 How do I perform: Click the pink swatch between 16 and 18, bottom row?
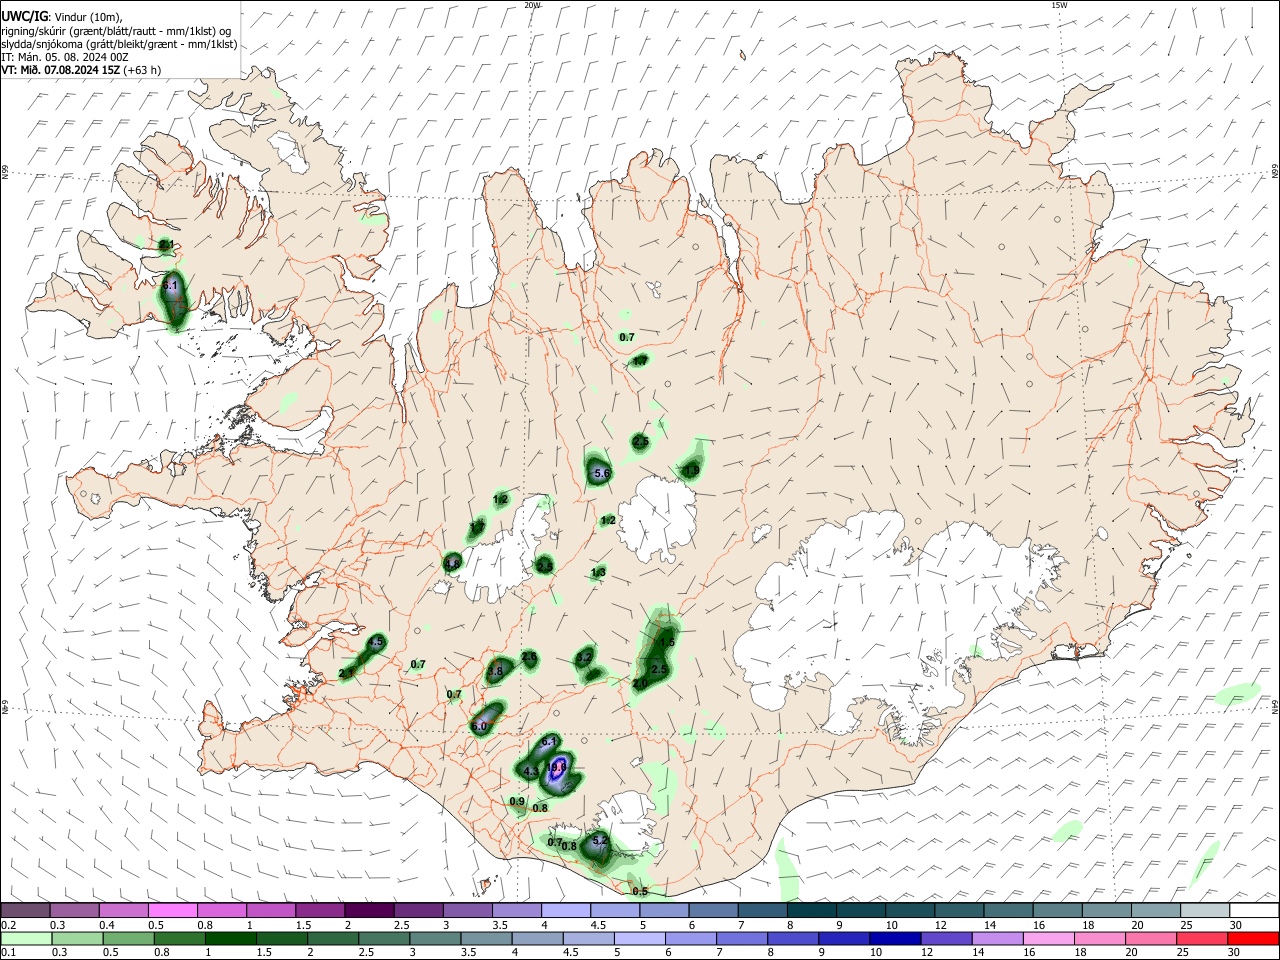click(x=1049, y=938)
